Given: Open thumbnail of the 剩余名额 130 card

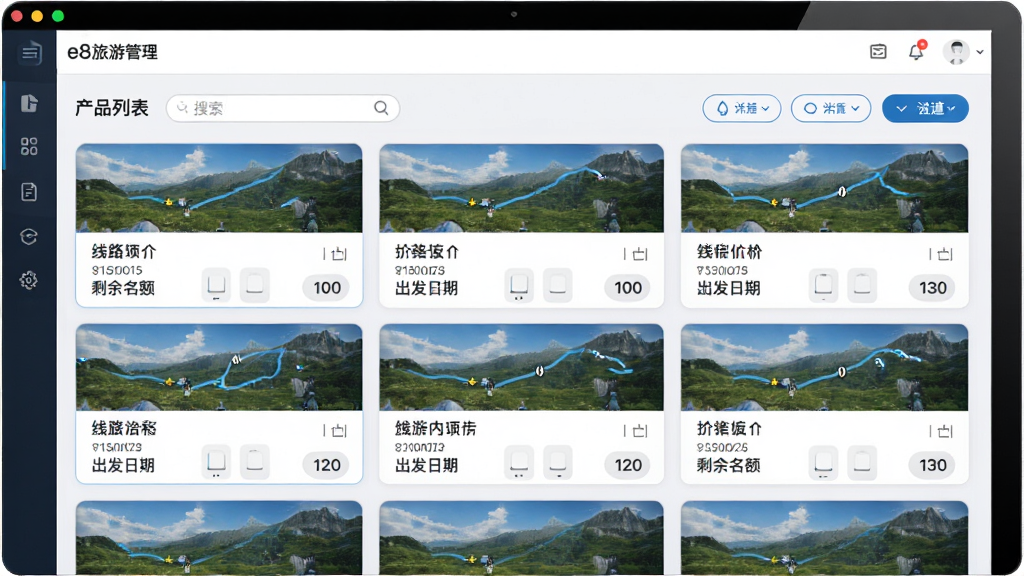Looking at the screenshot, I should (x=824, y=368).
